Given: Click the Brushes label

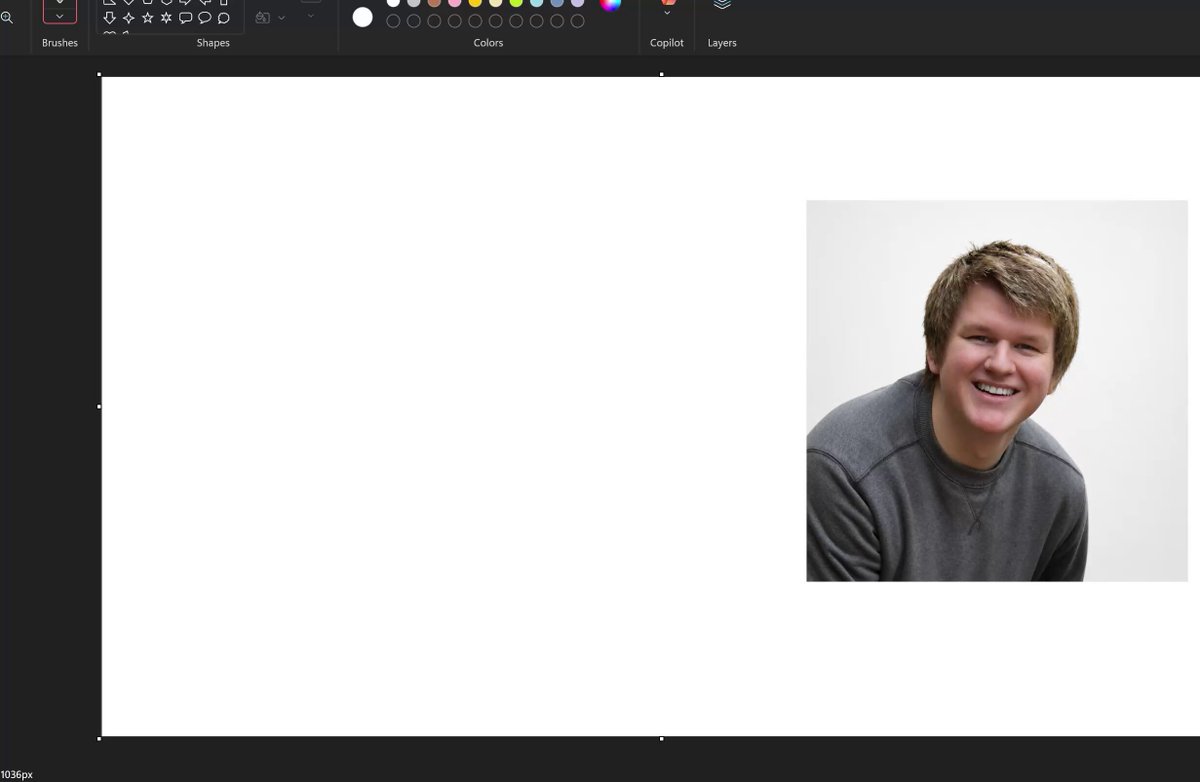Looking at the screenshot, I should [x=60, y=43].
